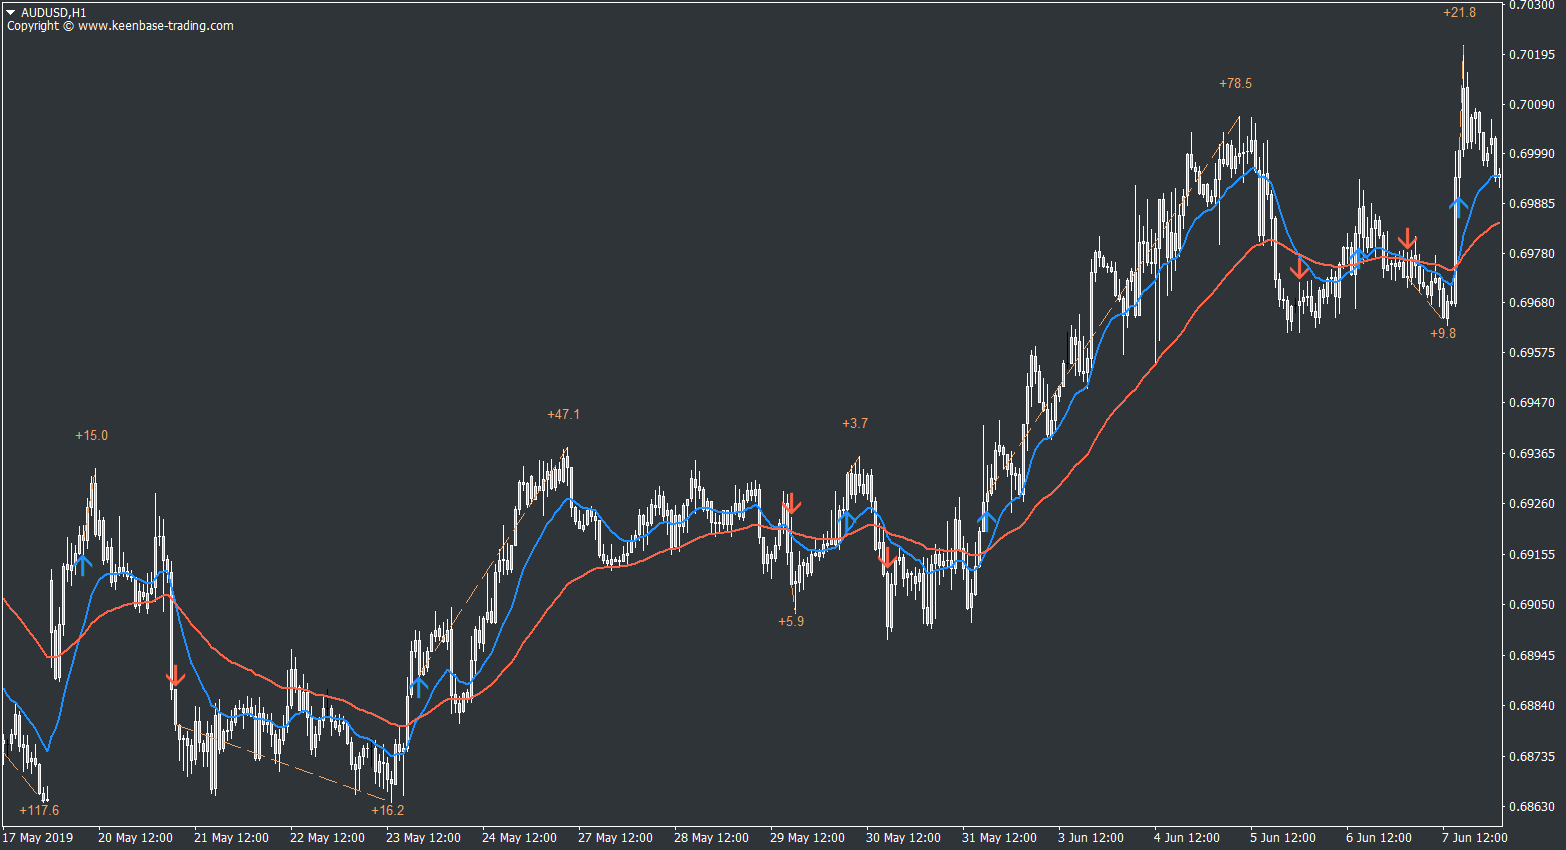This screenshot has width=1566, height=850.
Task: Click the 31 May 12:00 time label
Action: [x=999, y=838]
